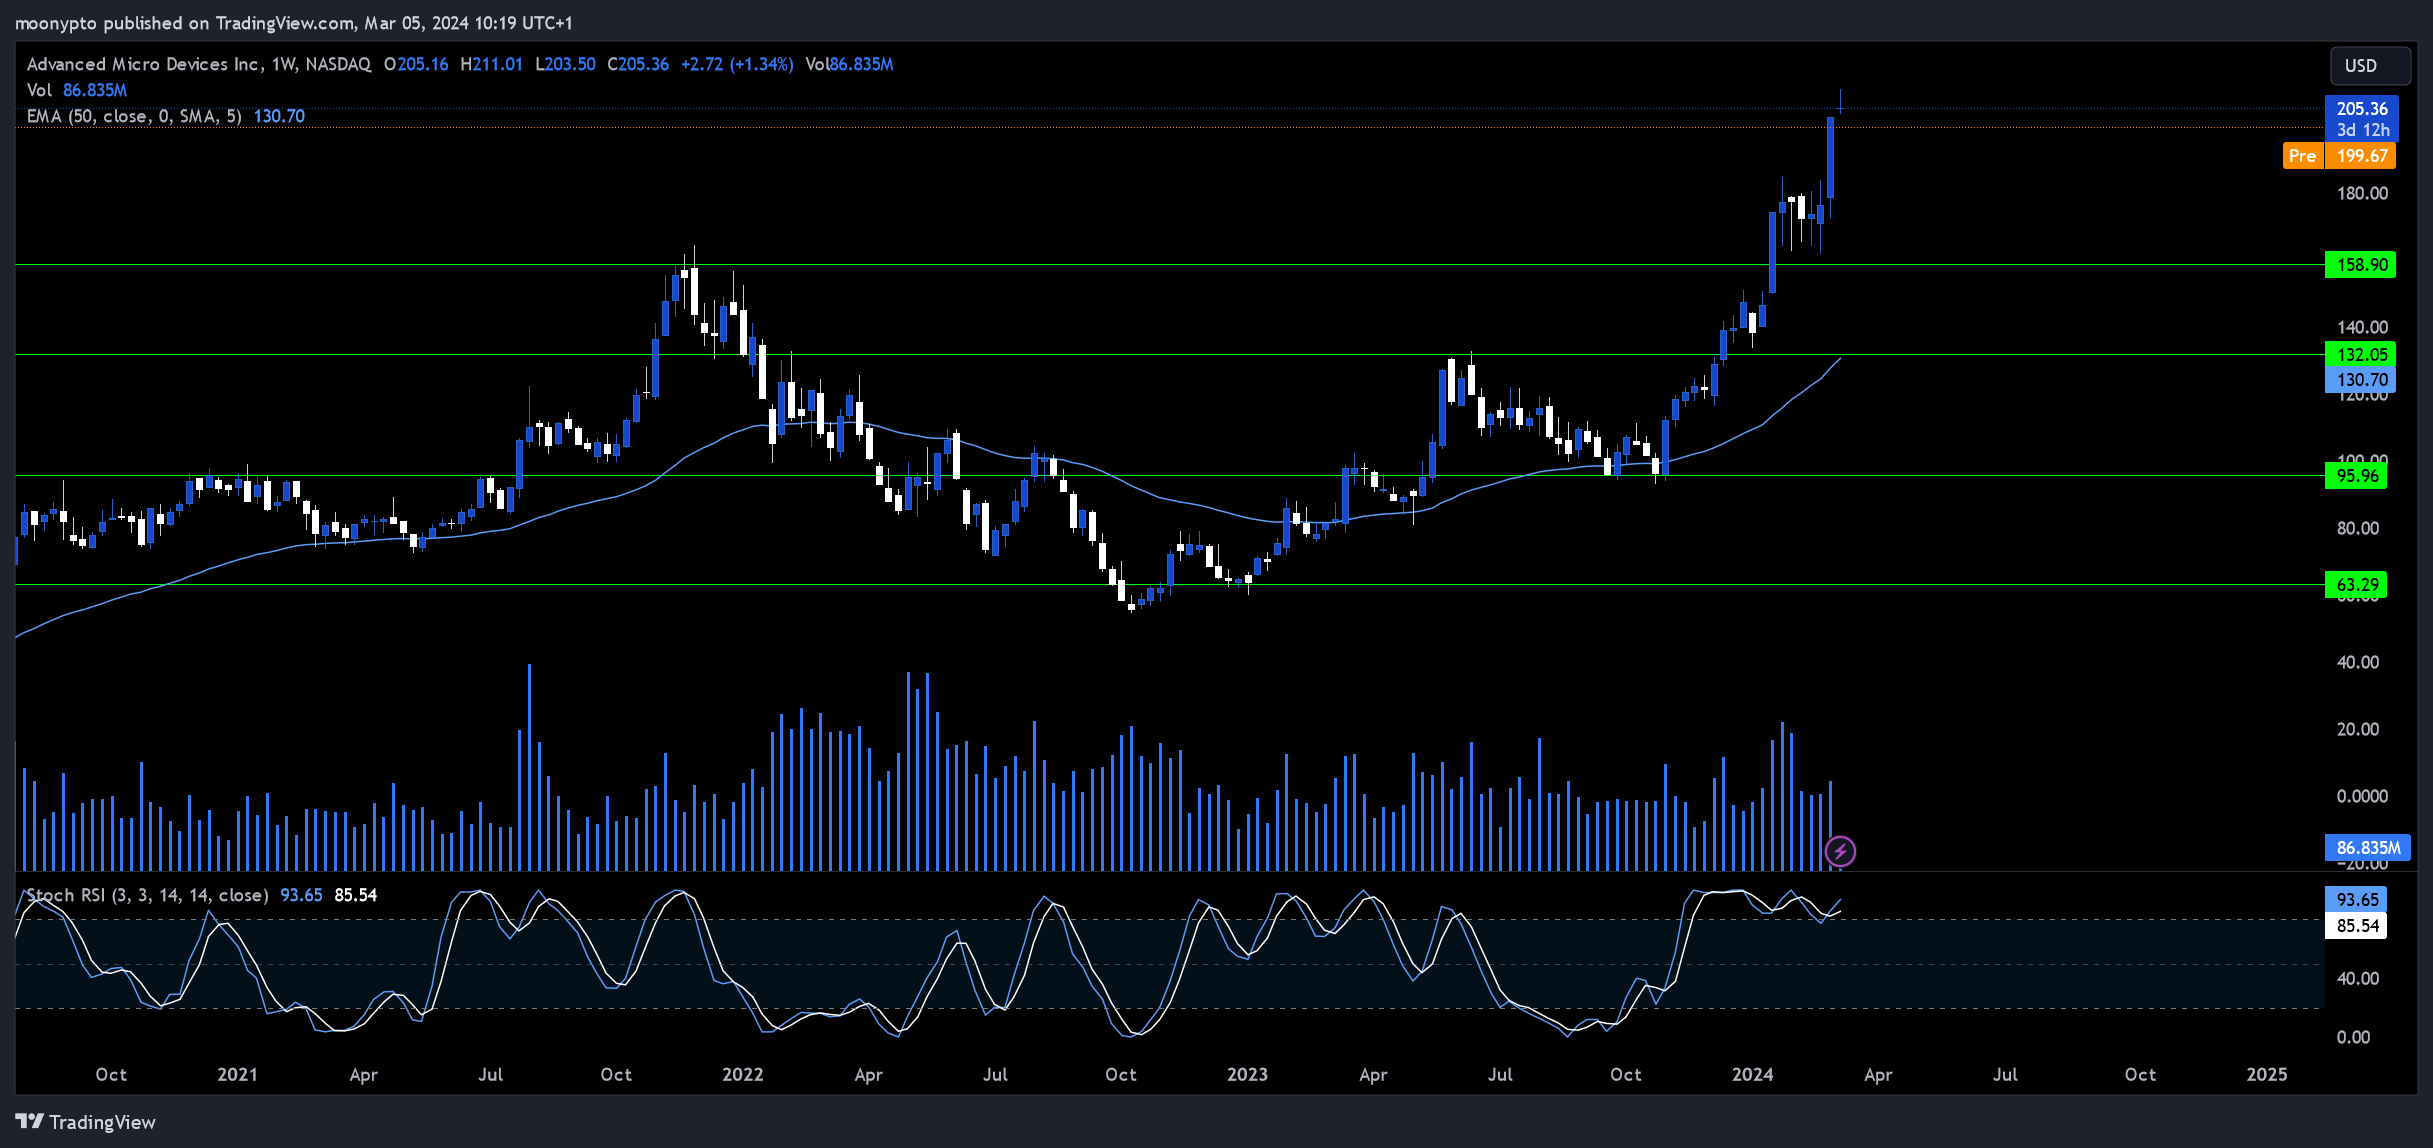Image resolution: width=2433 pixels, height=1148 pixels.
Task: Click the Stoch RSI indicator legend
Action: pyautogui.click(x=147, y=895)
